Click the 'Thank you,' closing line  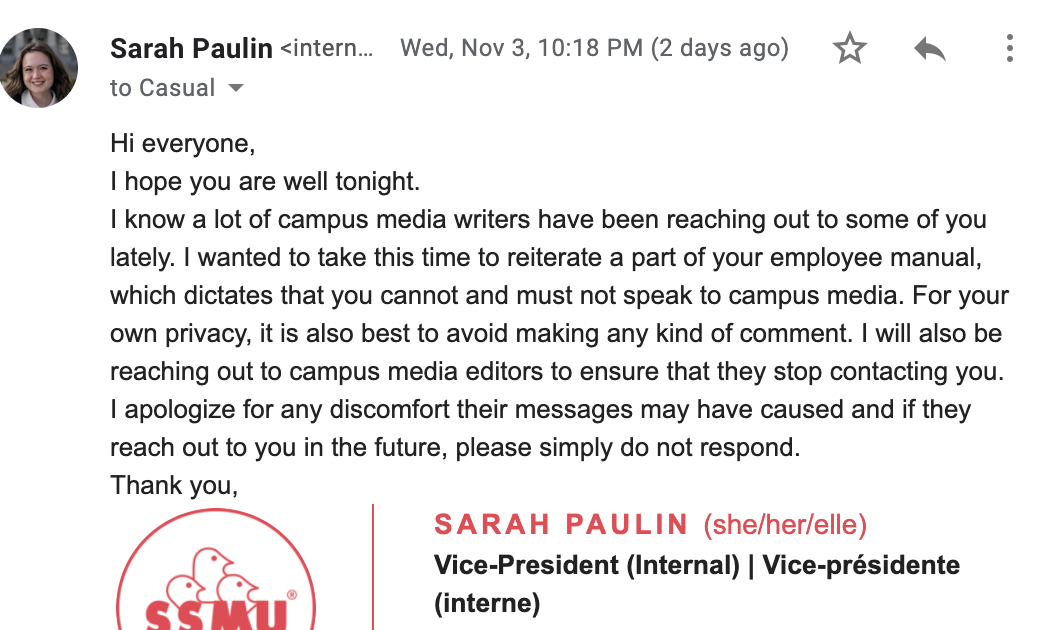174,485
